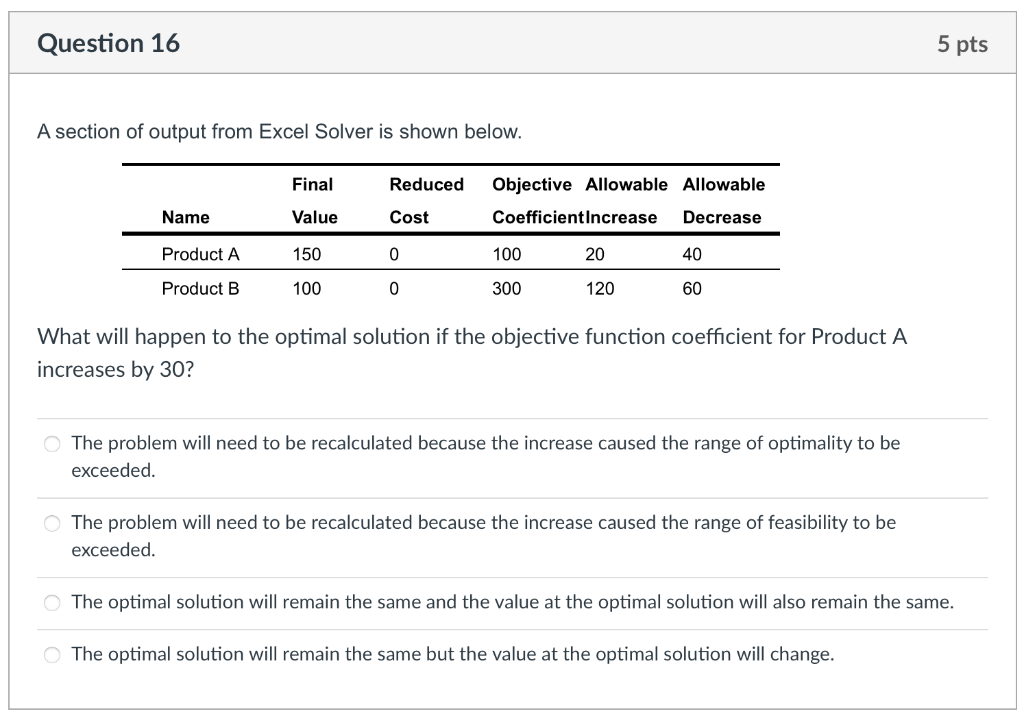The height and width of the screenshot is (718, 1024).
Task: Click the Objective Coefficient column header
Action: [531, 200]
